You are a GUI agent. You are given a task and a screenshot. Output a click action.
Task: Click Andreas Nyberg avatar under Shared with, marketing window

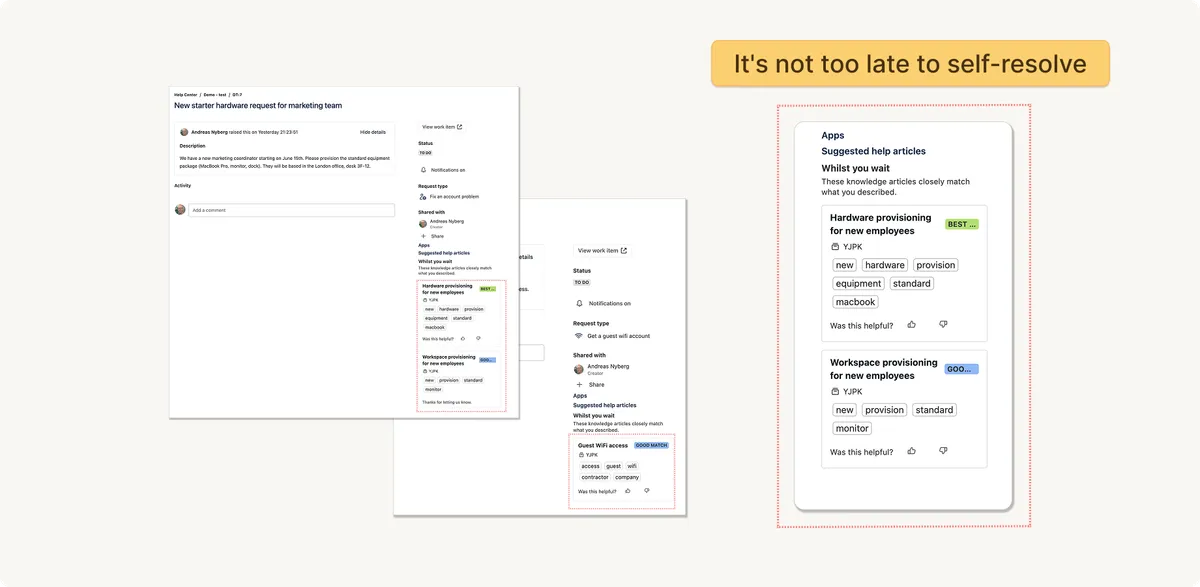423,224
